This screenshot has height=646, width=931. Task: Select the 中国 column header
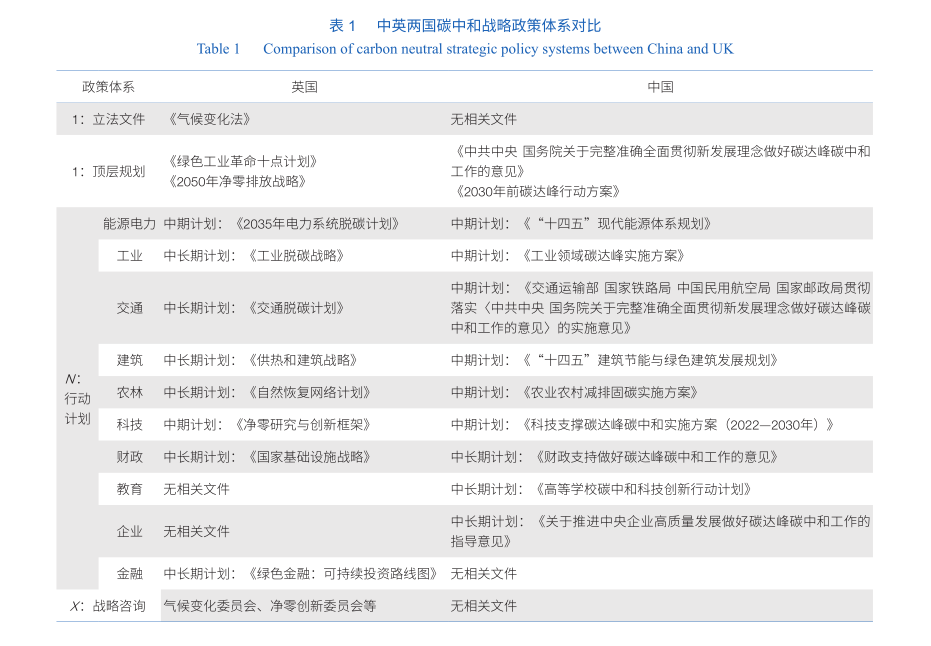[x=660, y=87]
